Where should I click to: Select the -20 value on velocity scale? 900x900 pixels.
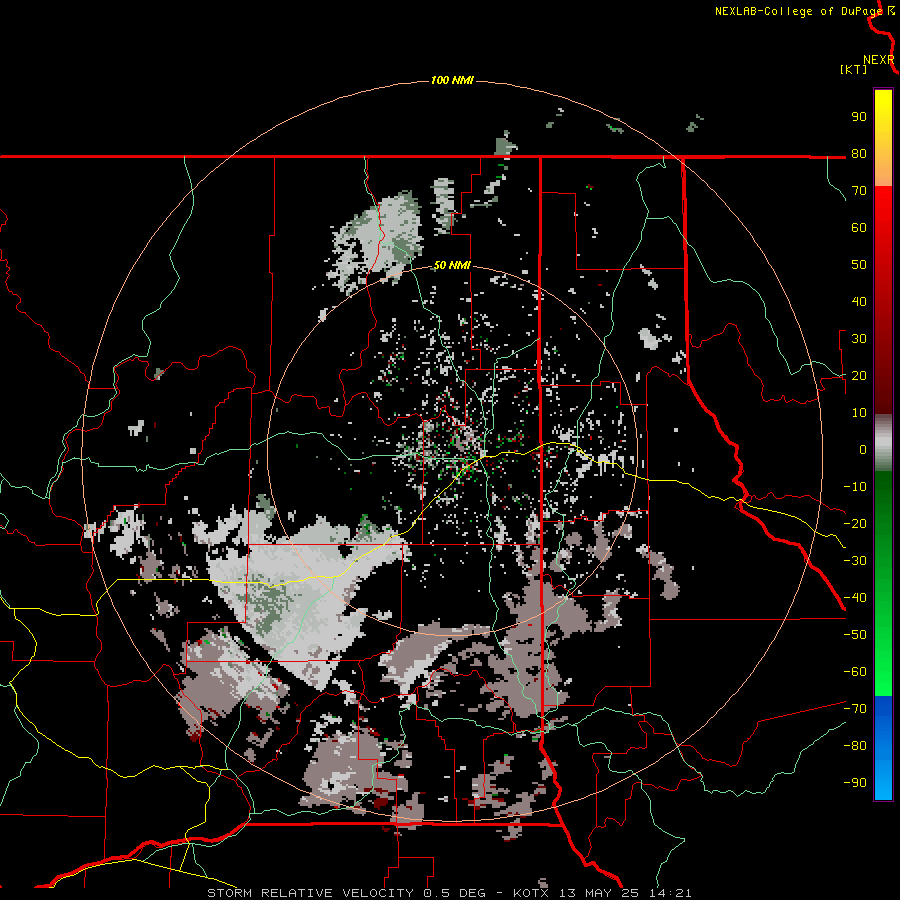(855, 523)
